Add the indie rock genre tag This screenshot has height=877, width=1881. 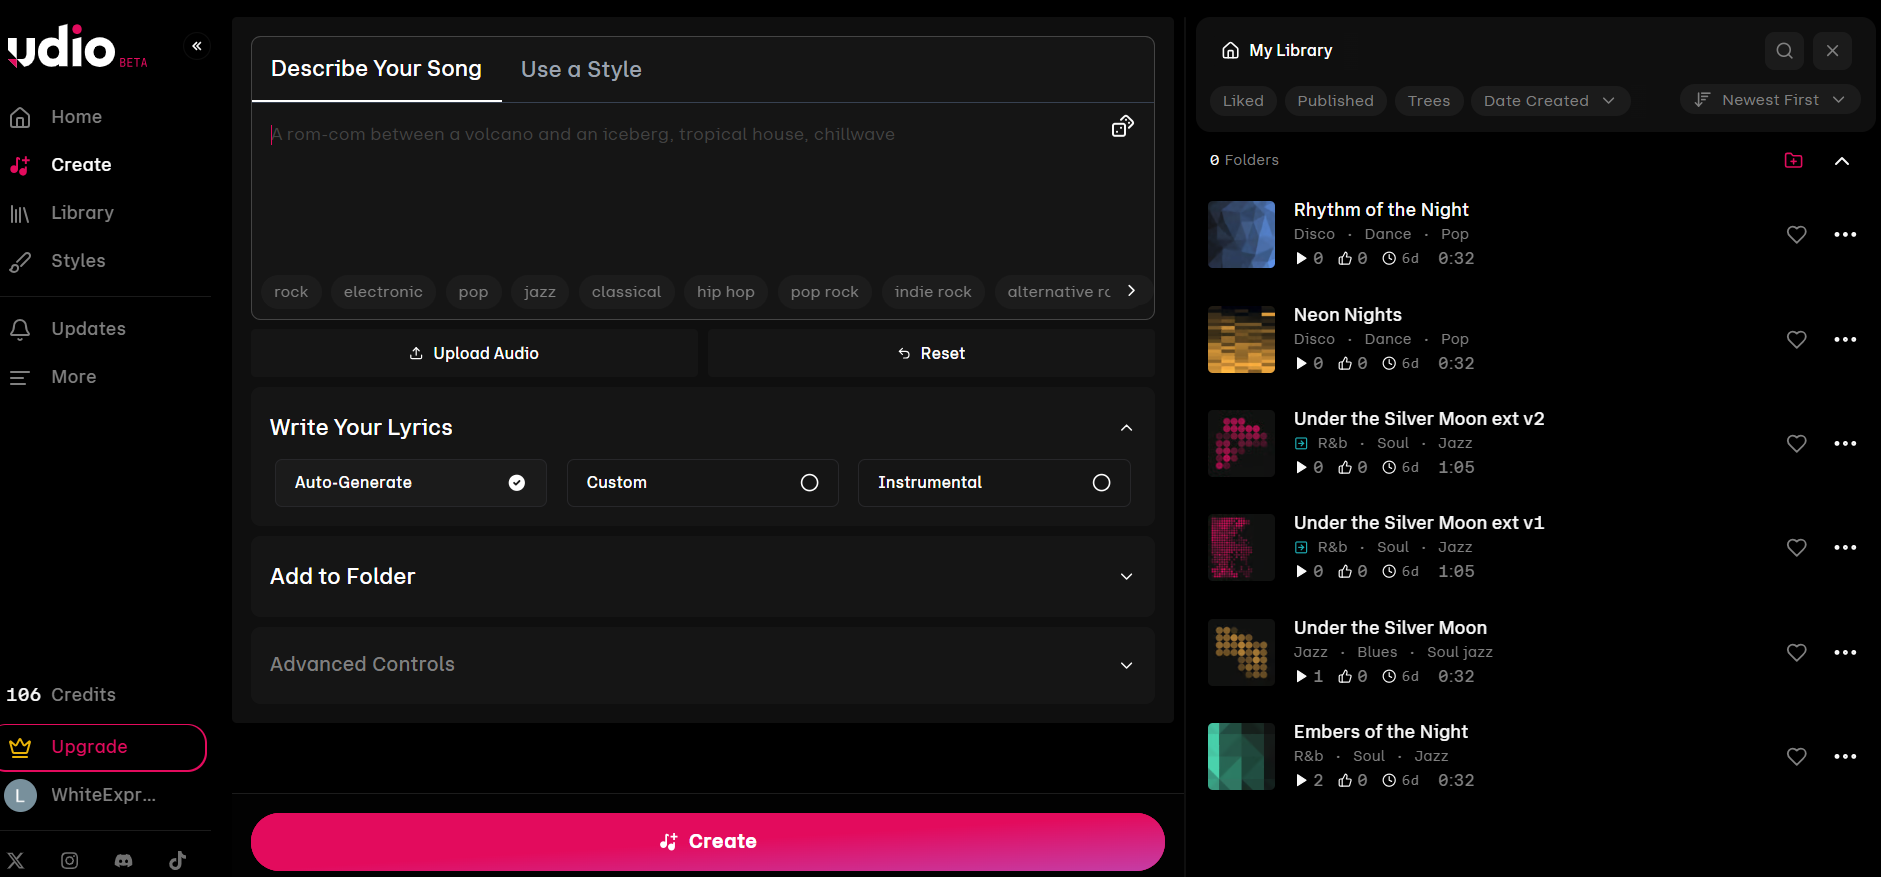pyautogui.click(x=933, y=292)
